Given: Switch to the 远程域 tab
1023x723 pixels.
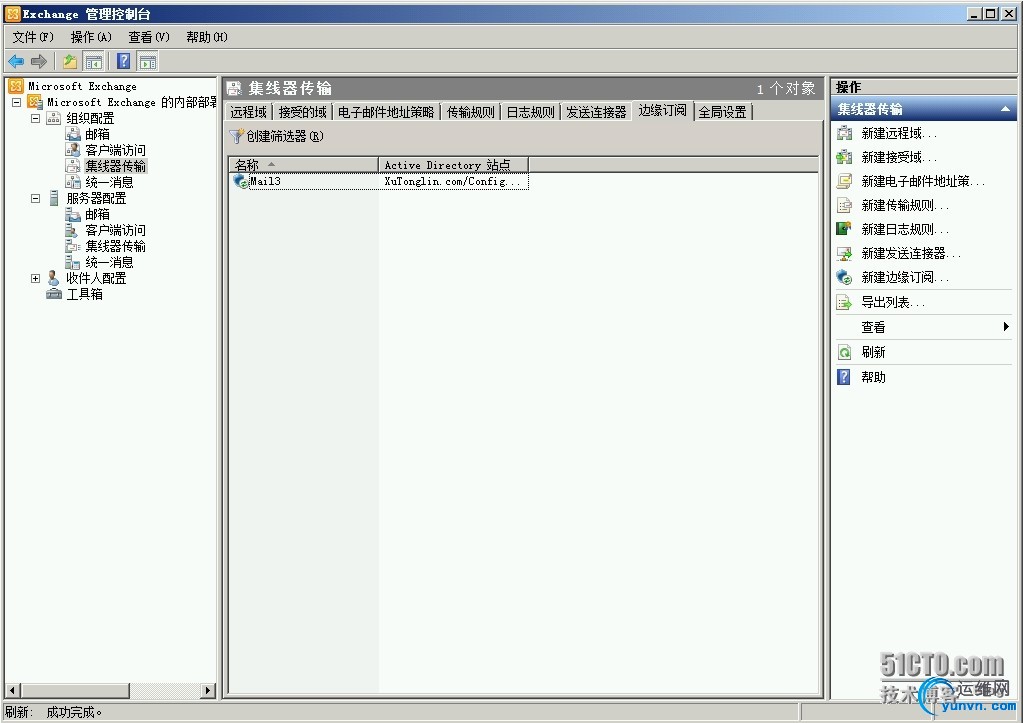Looking at the screenshot, I should pyautogui.click(x=249, y=112).
